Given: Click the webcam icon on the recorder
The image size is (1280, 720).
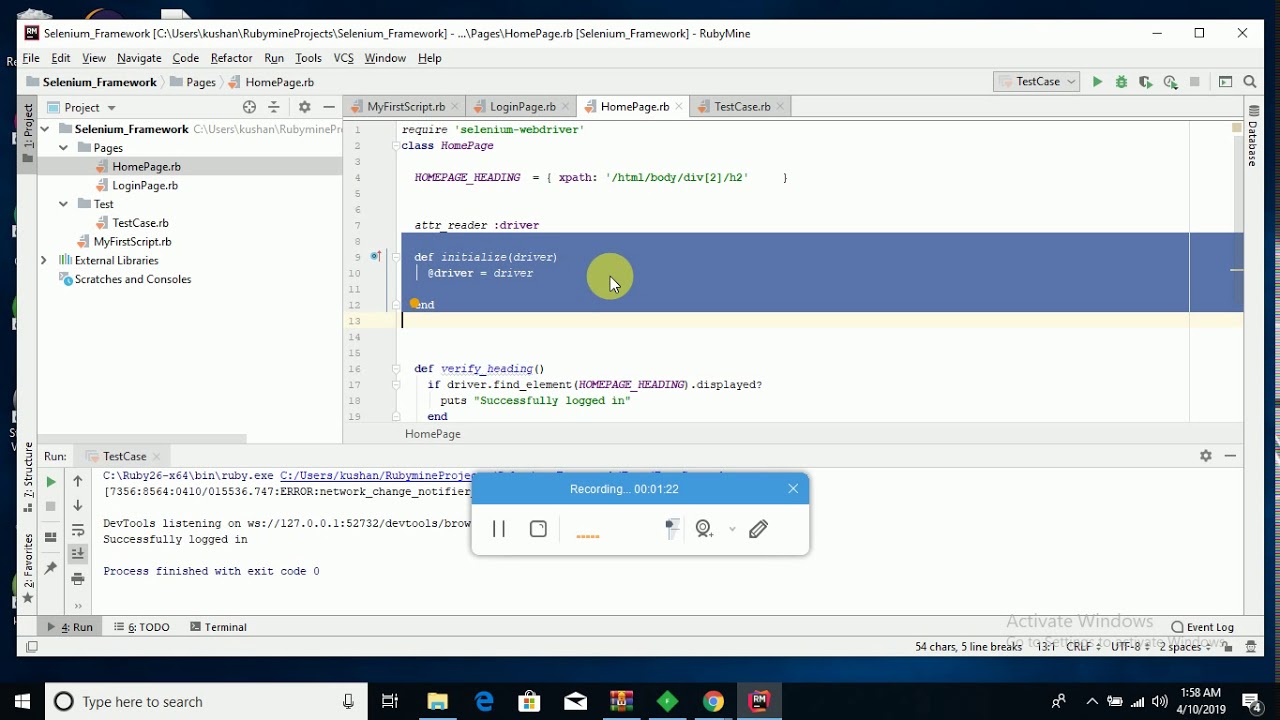Looking at the screenshot, I should coord(705,529).
